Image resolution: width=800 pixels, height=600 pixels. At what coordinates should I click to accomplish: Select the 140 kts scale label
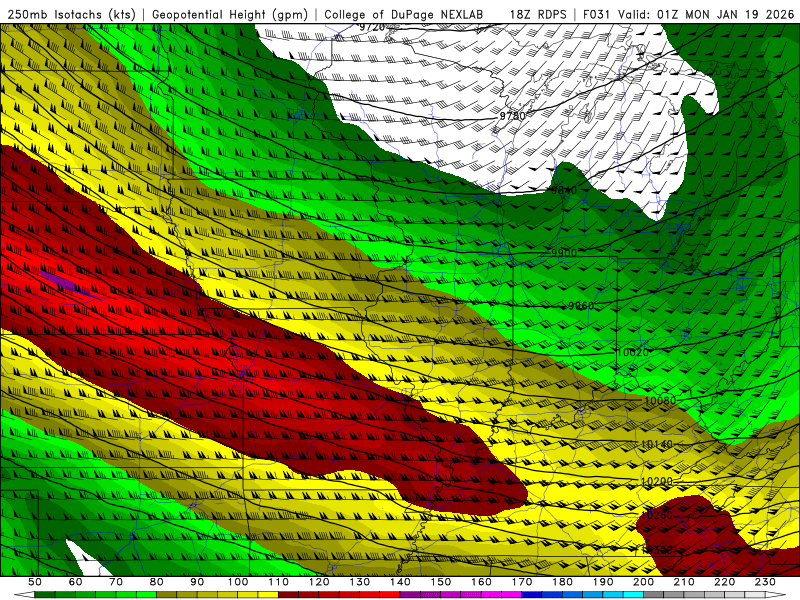pyautogui.click(x=401, y=582)
